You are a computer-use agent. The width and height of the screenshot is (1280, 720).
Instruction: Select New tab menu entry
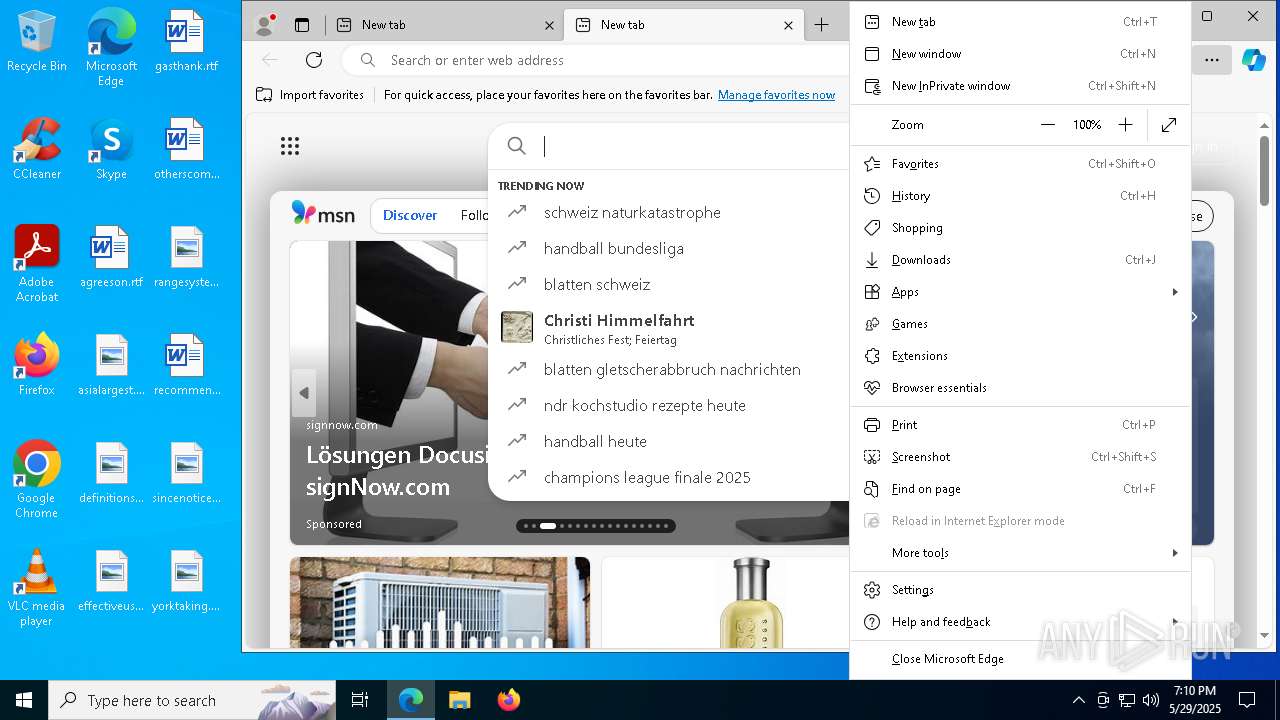click(1020, 22)
